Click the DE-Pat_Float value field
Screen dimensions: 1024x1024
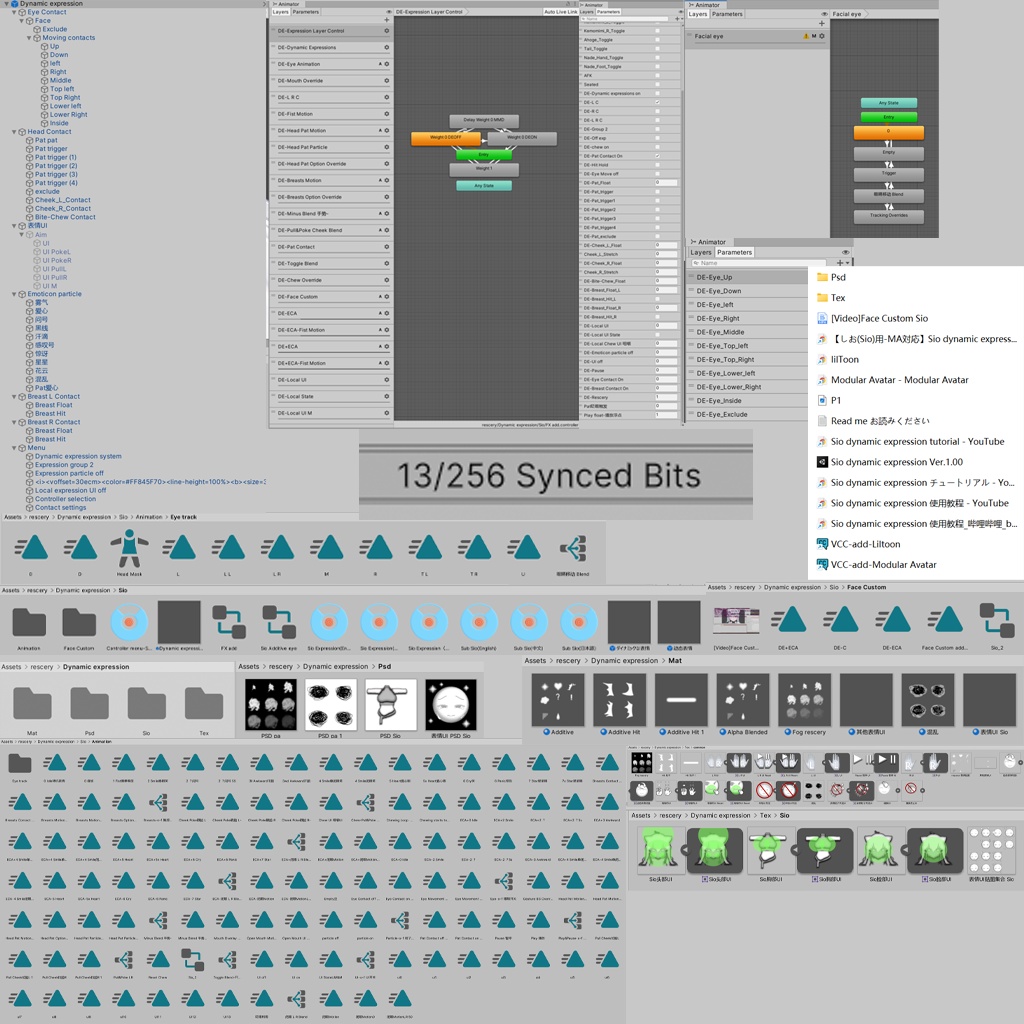click(665, 183)
